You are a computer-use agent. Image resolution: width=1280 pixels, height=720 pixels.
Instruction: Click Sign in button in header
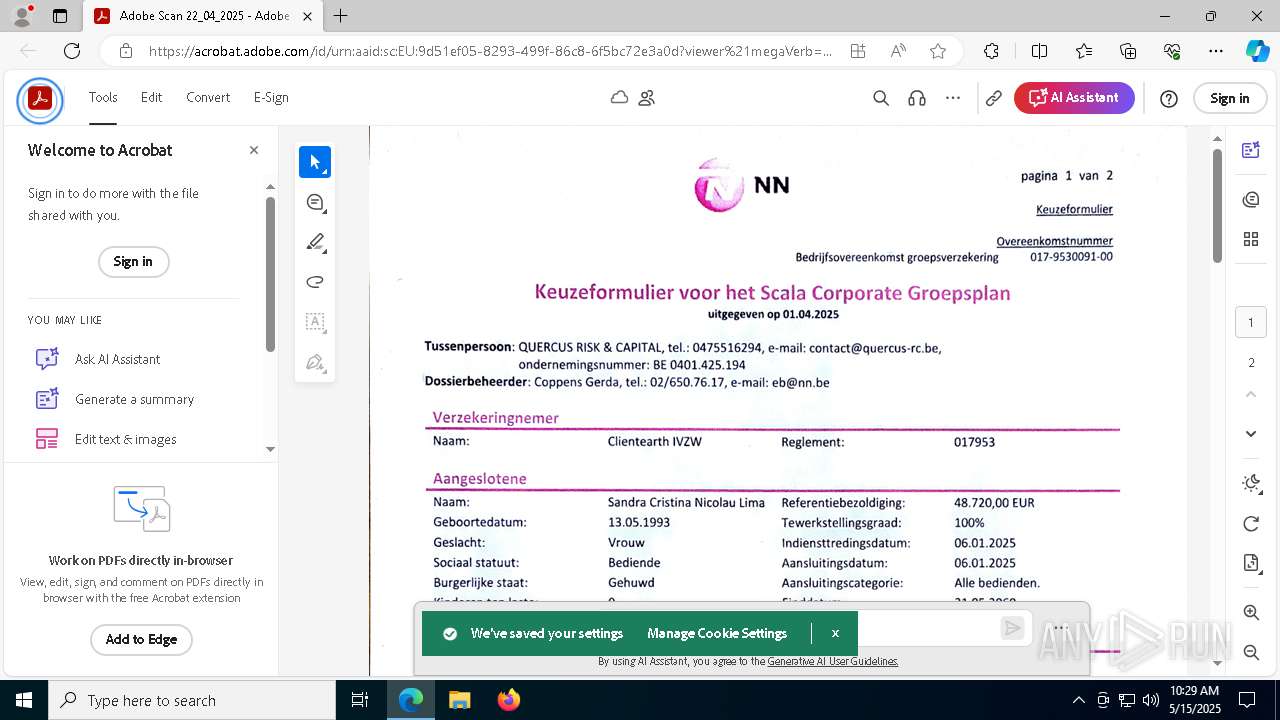coord(1229,98)
